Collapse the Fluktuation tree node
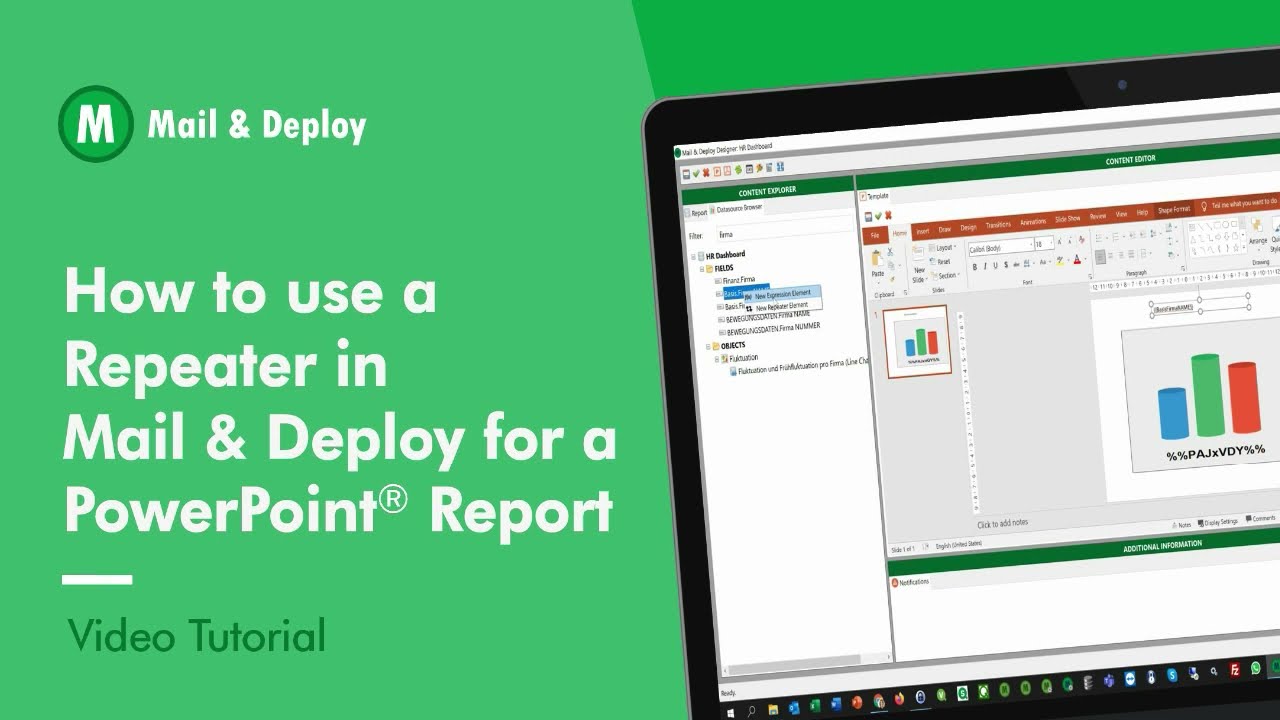 point(715,358)
